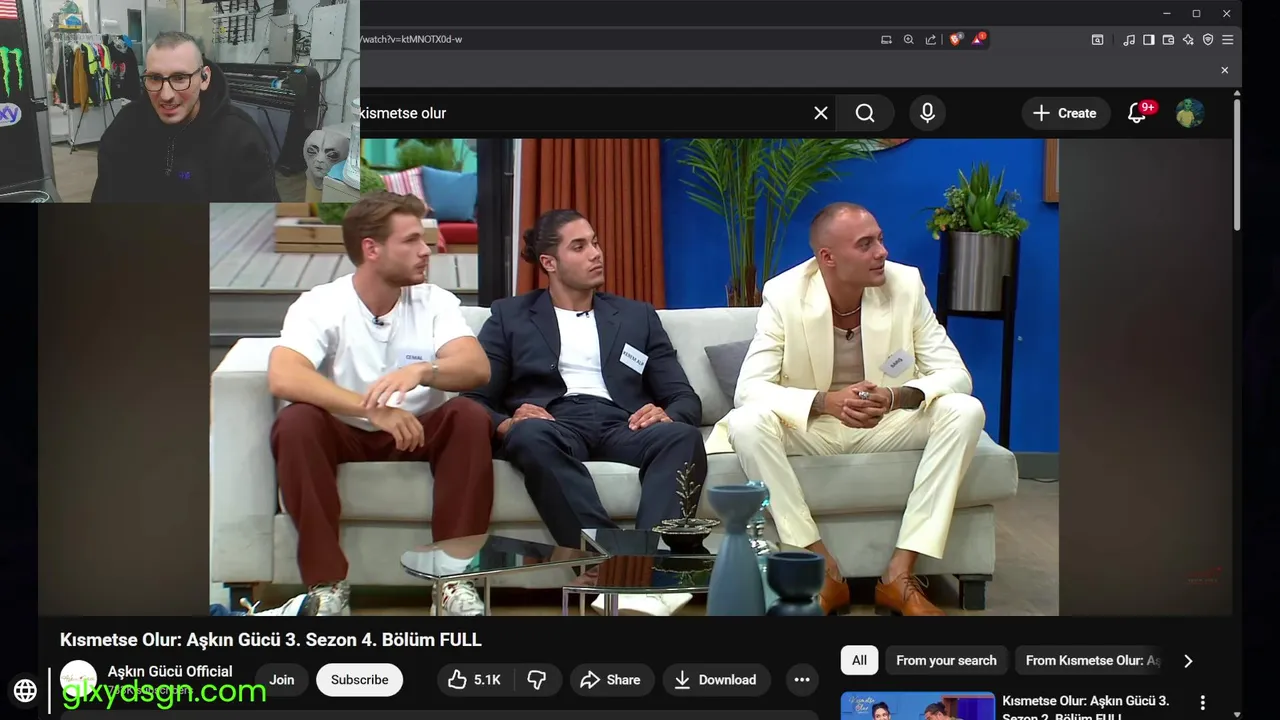Open Brave Wallet icon
The image size is (1280, 720).
[1168, 39]
